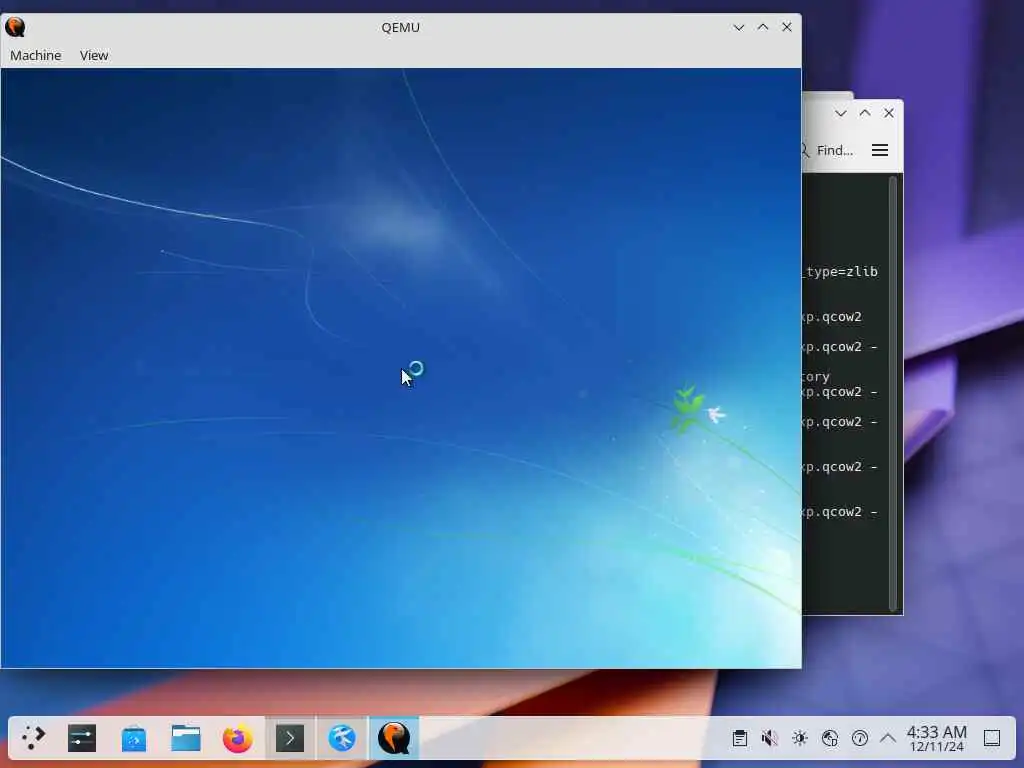Open the Machine menu in QEMU

tap(35, 56)
